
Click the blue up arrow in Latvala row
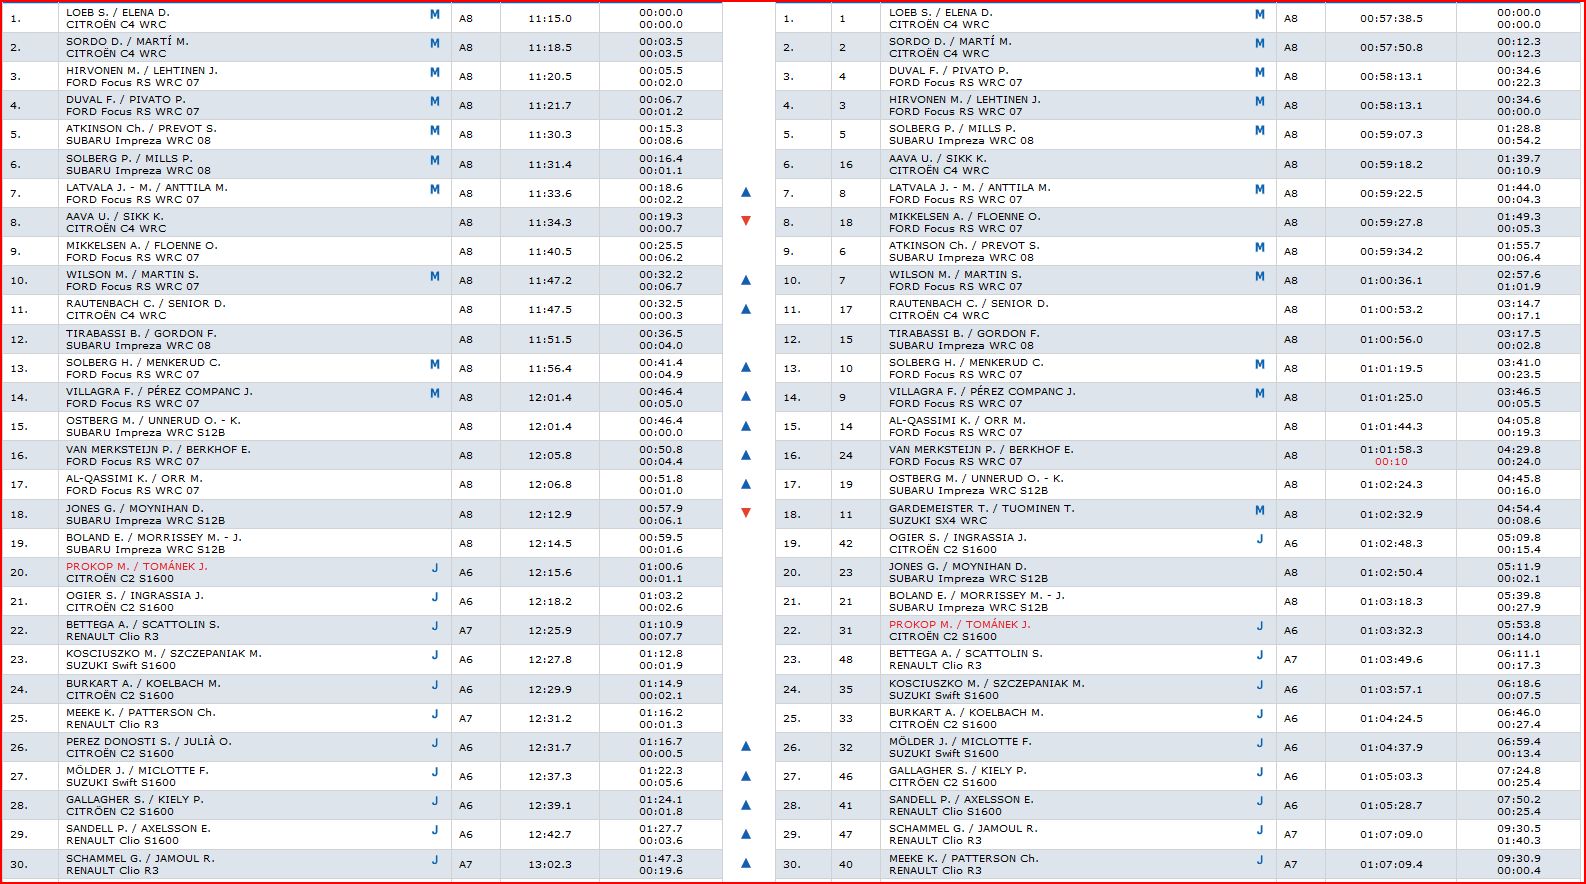pos(746,192)
